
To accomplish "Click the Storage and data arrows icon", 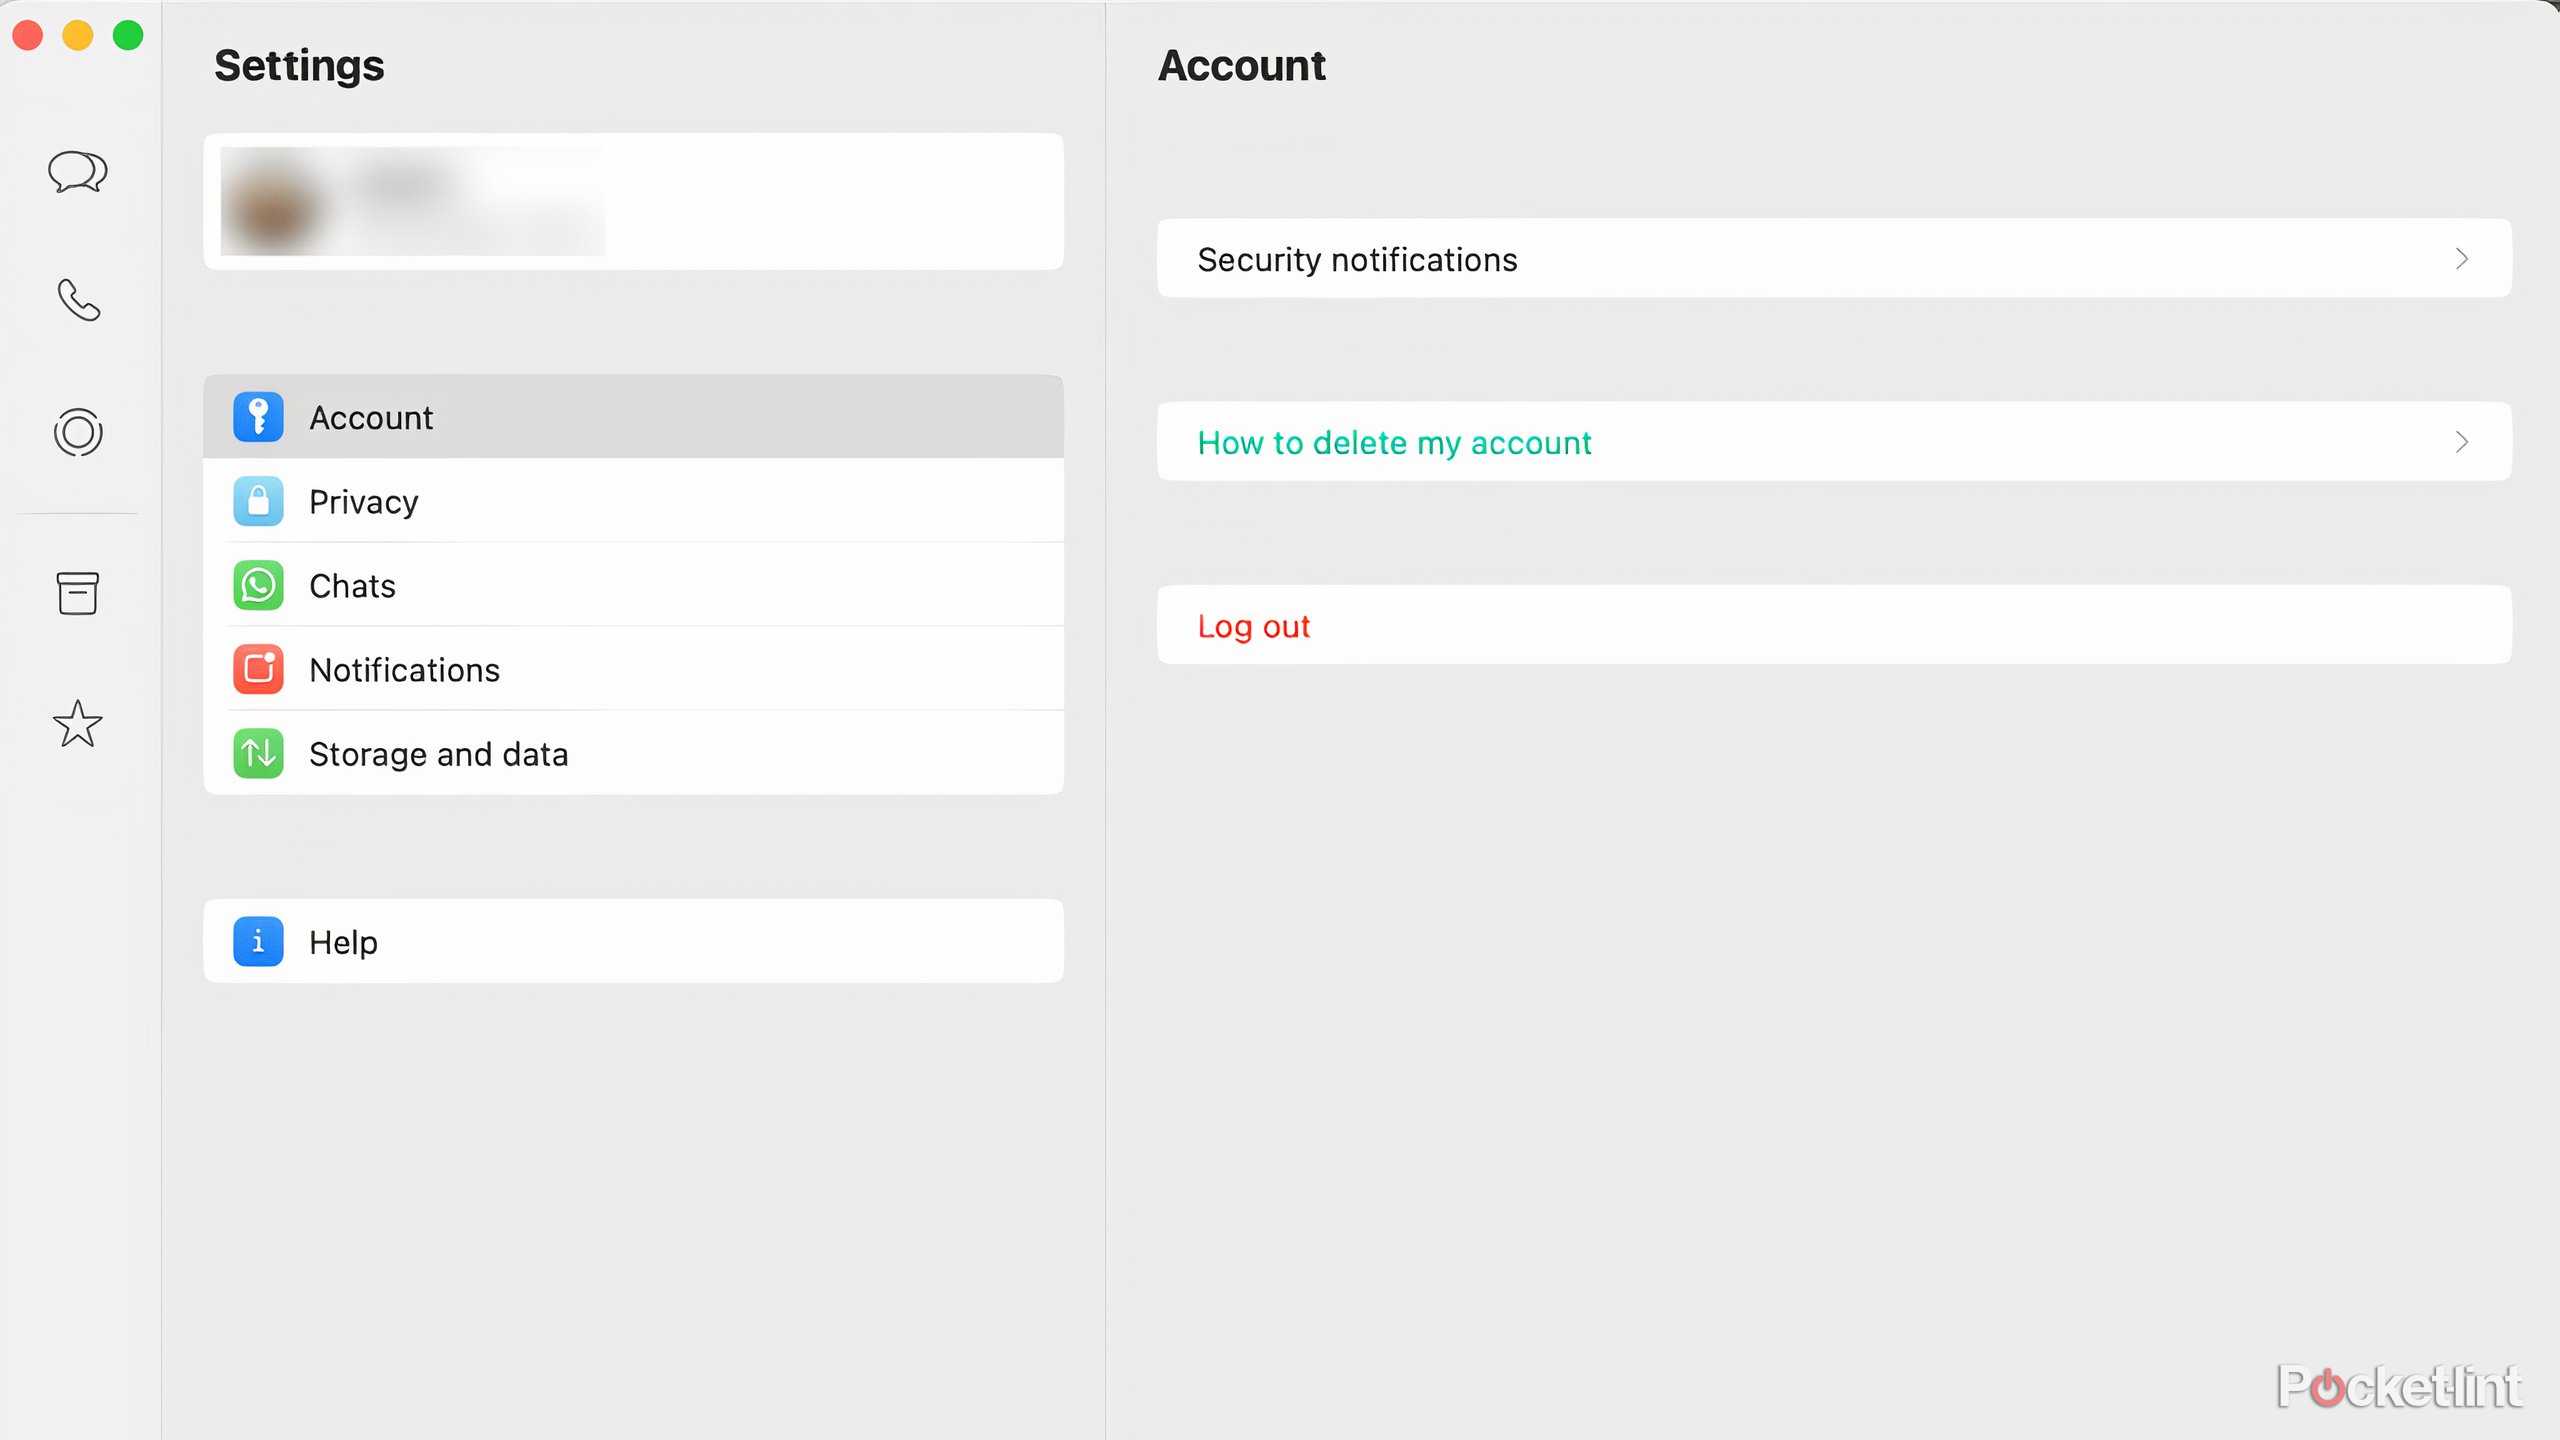I will (x=258, y=753).
